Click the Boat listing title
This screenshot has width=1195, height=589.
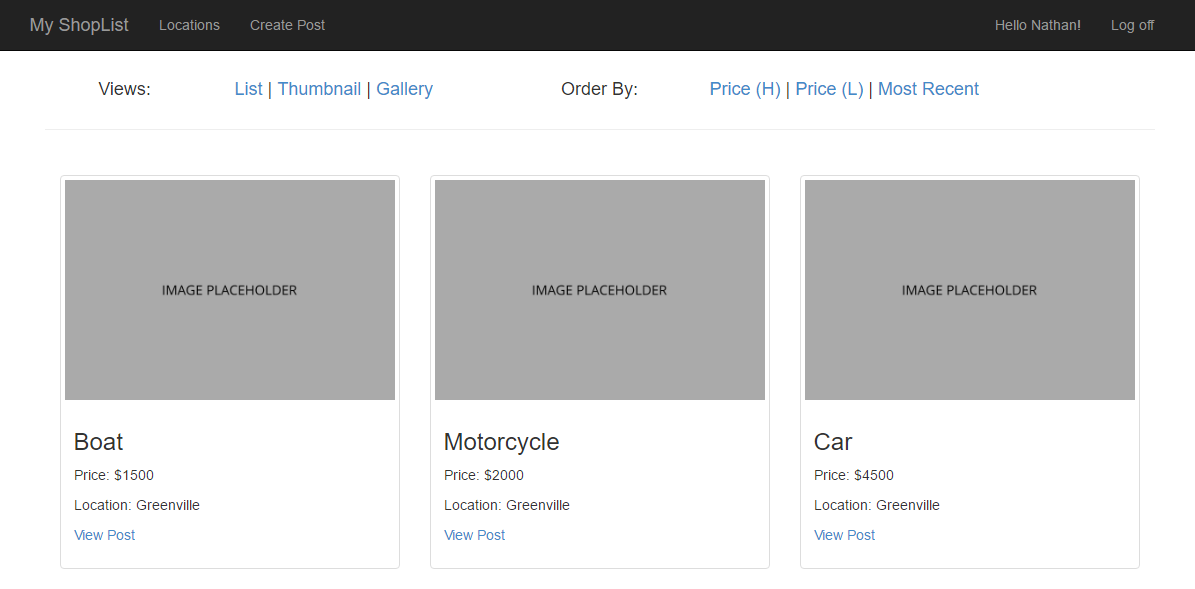tap(98, 442)
